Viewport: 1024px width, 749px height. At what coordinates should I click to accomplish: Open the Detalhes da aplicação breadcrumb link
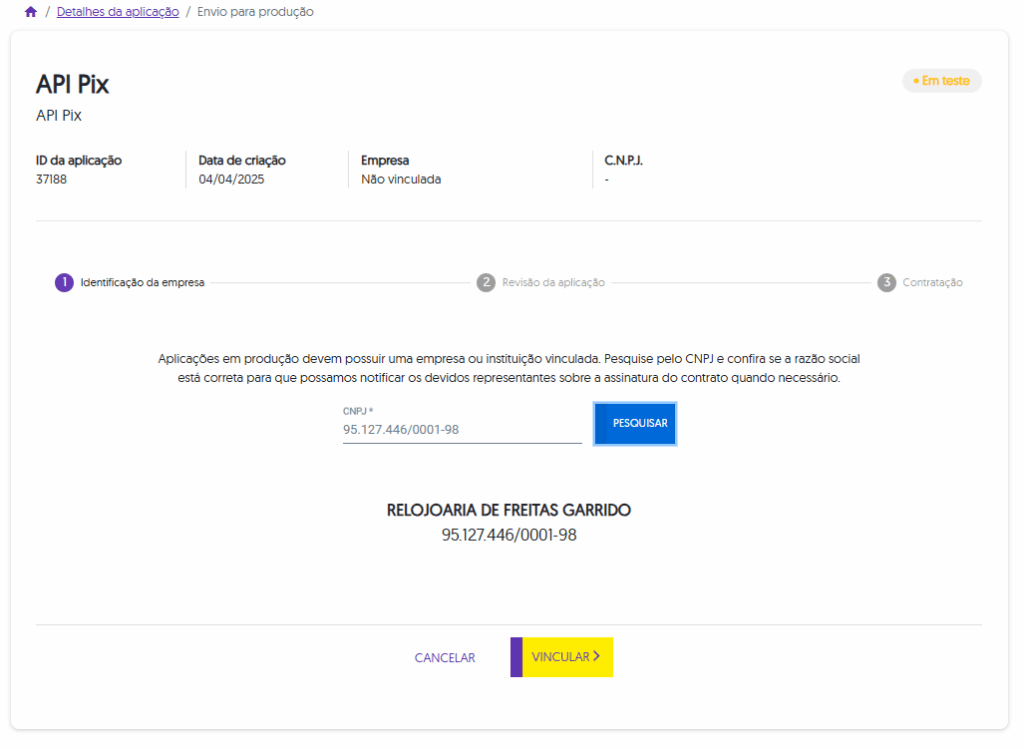tap(117, 12)
